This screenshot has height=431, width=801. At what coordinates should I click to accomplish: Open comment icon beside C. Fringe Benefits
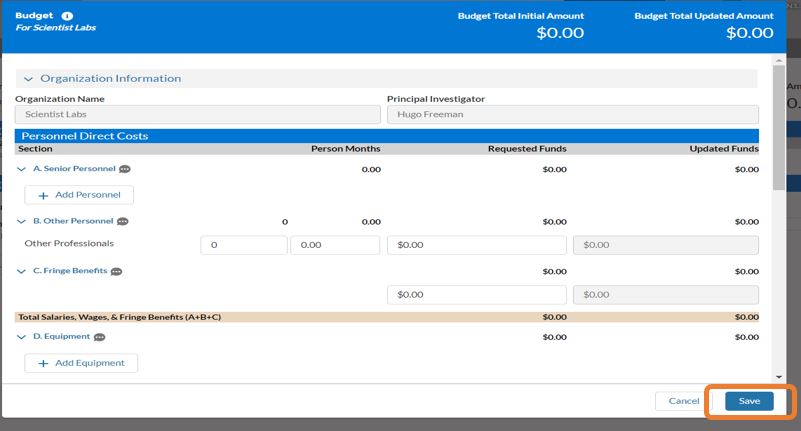click(117, 271)
